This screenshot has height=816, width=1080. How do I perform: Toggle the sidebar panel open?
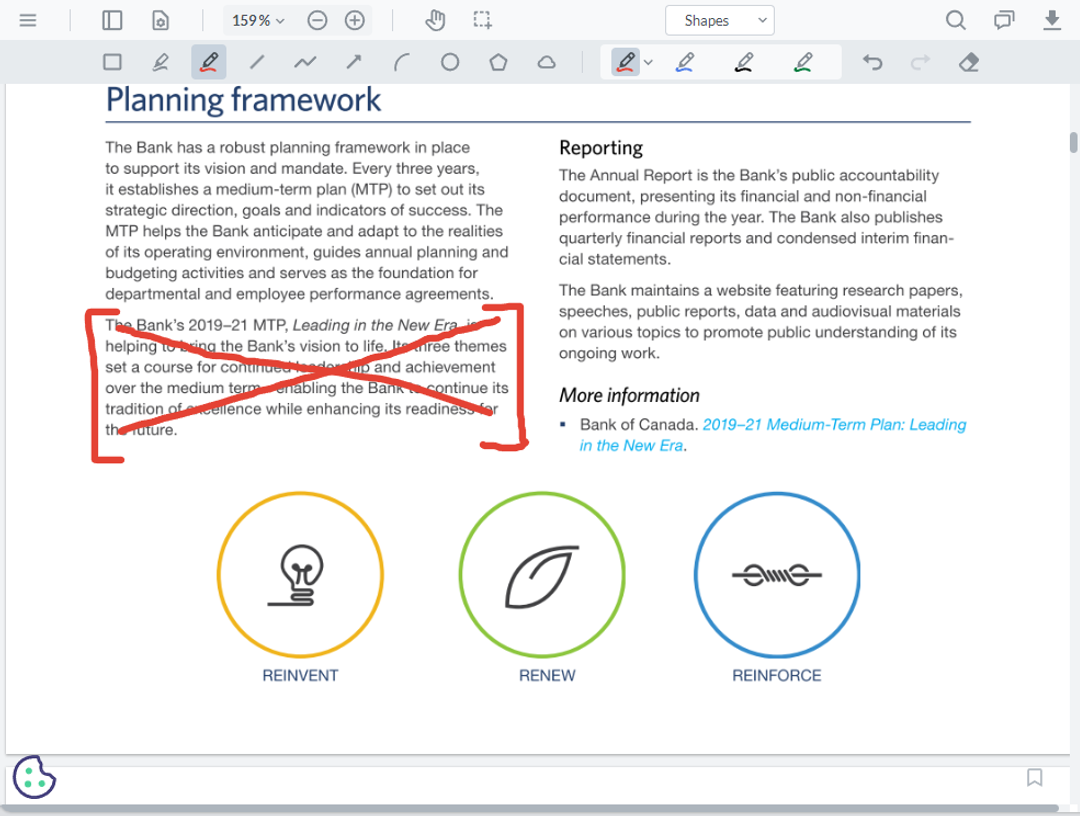point(112,20)
